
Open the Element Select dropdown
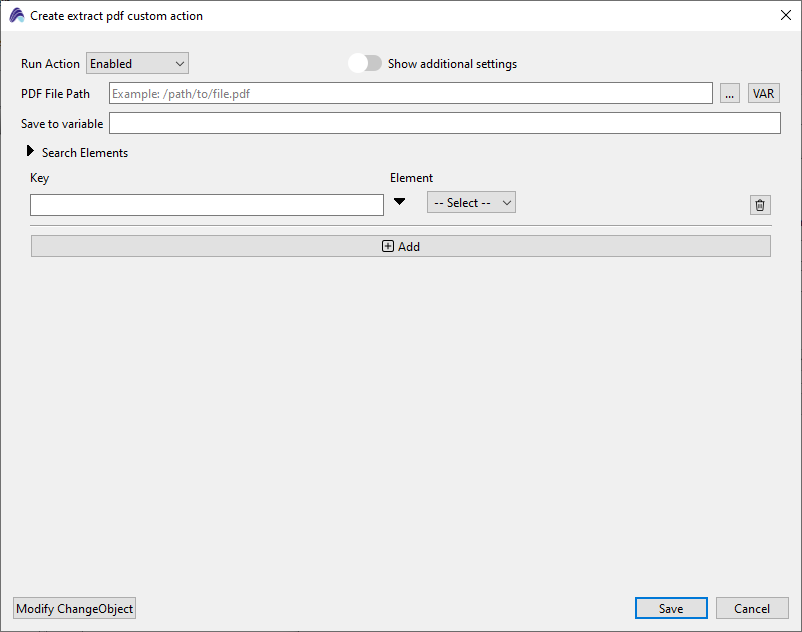click(x=471, y=203)
